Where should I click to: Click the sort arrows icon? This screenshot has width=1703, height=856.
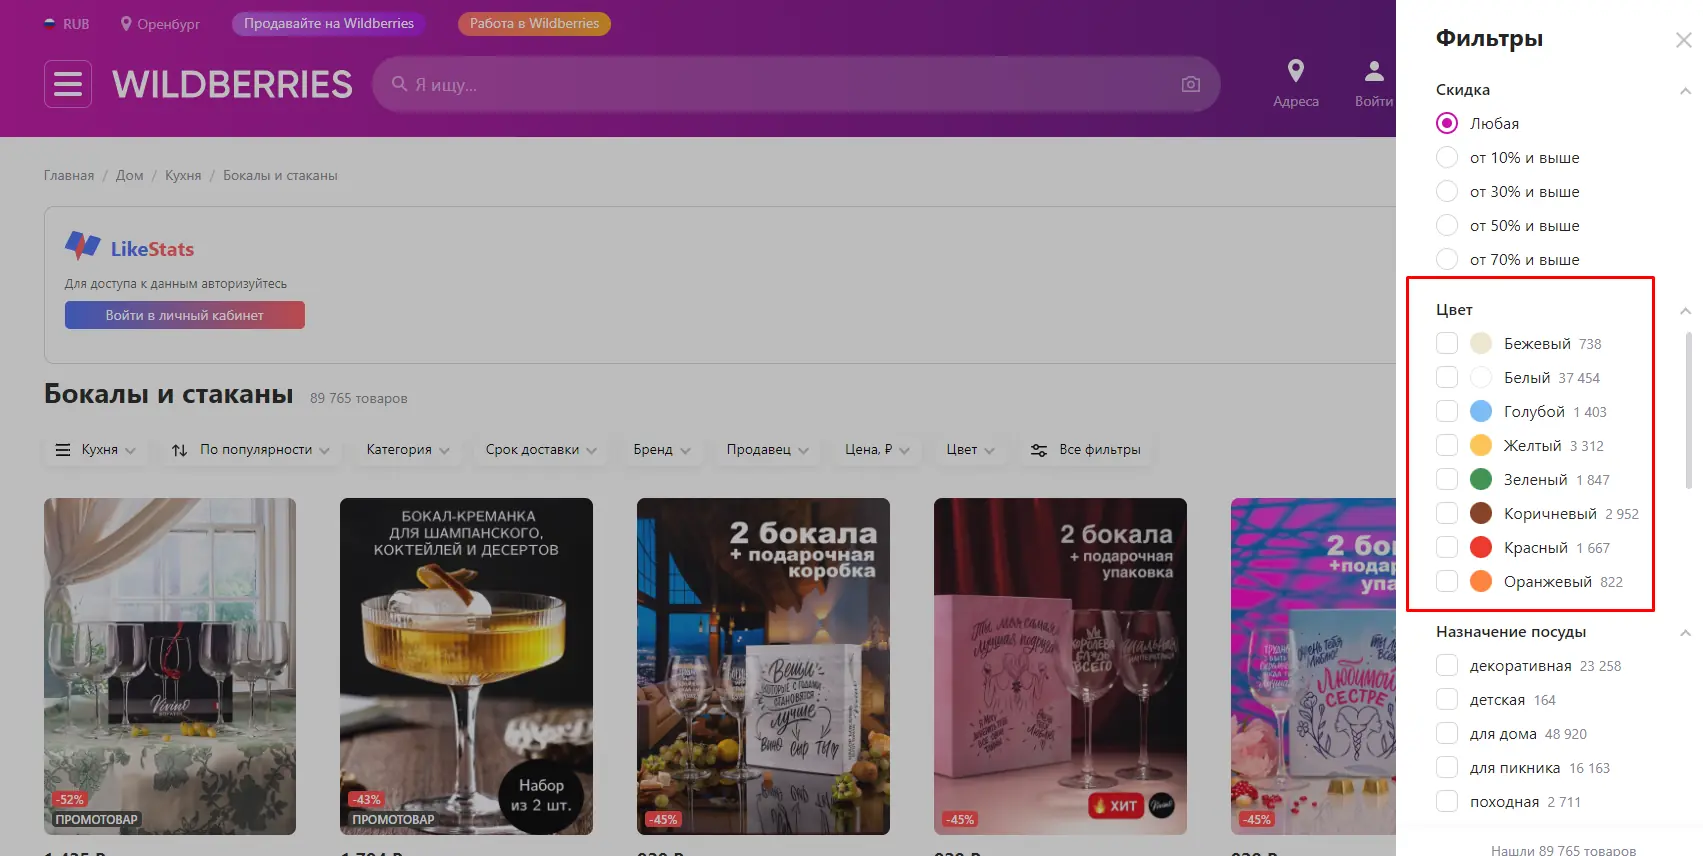(x=179, y=450)
